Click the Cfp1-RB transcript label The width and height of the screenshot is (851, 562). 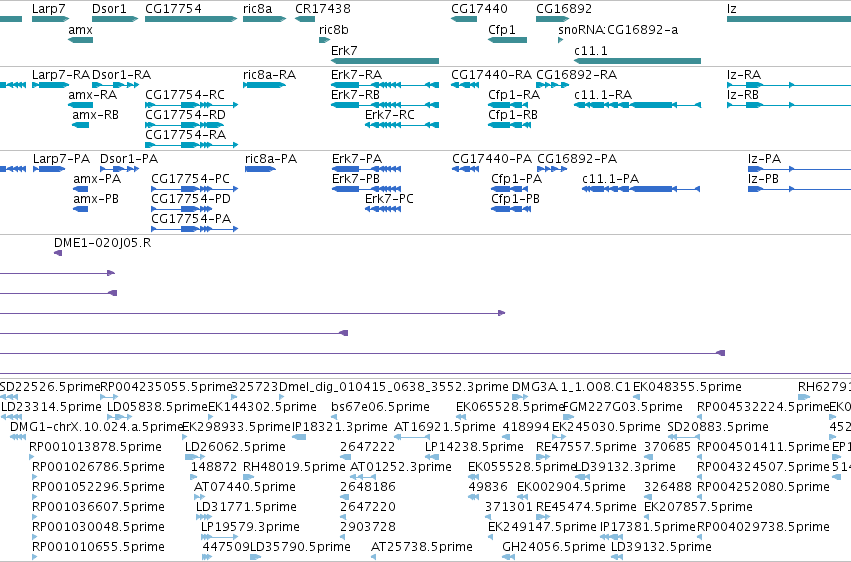click(x=513, y=114)
